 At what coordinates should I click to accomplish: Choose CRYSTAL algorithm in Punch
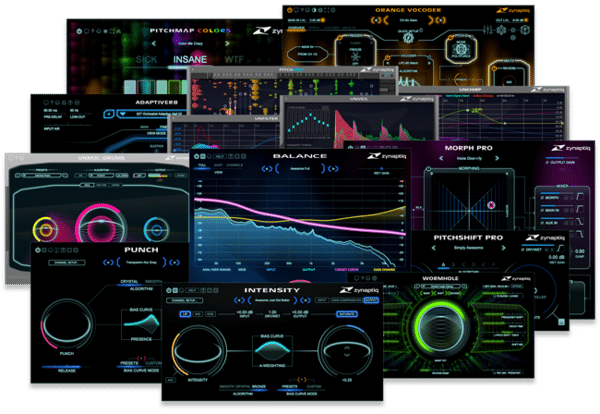coord(129,282)
